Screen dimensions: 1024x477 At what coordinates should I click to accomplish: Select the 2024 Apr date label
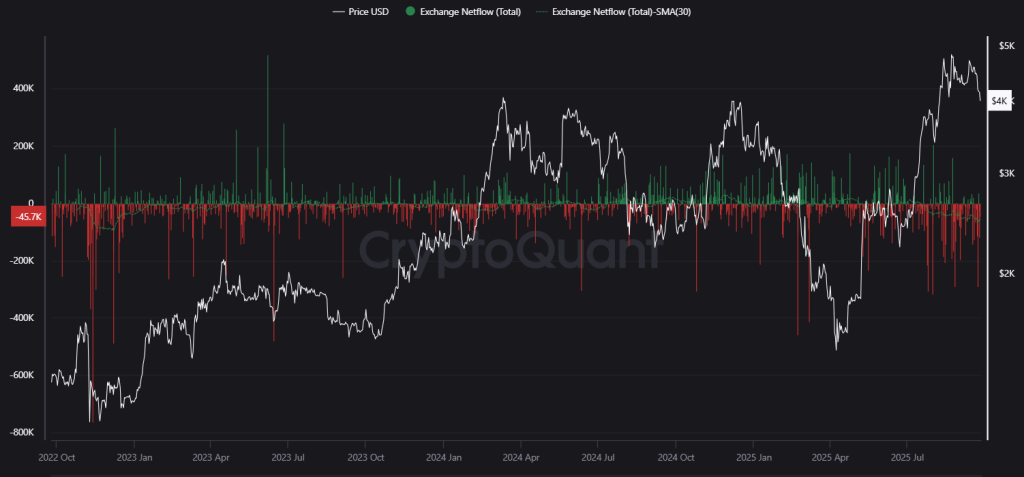519,458
